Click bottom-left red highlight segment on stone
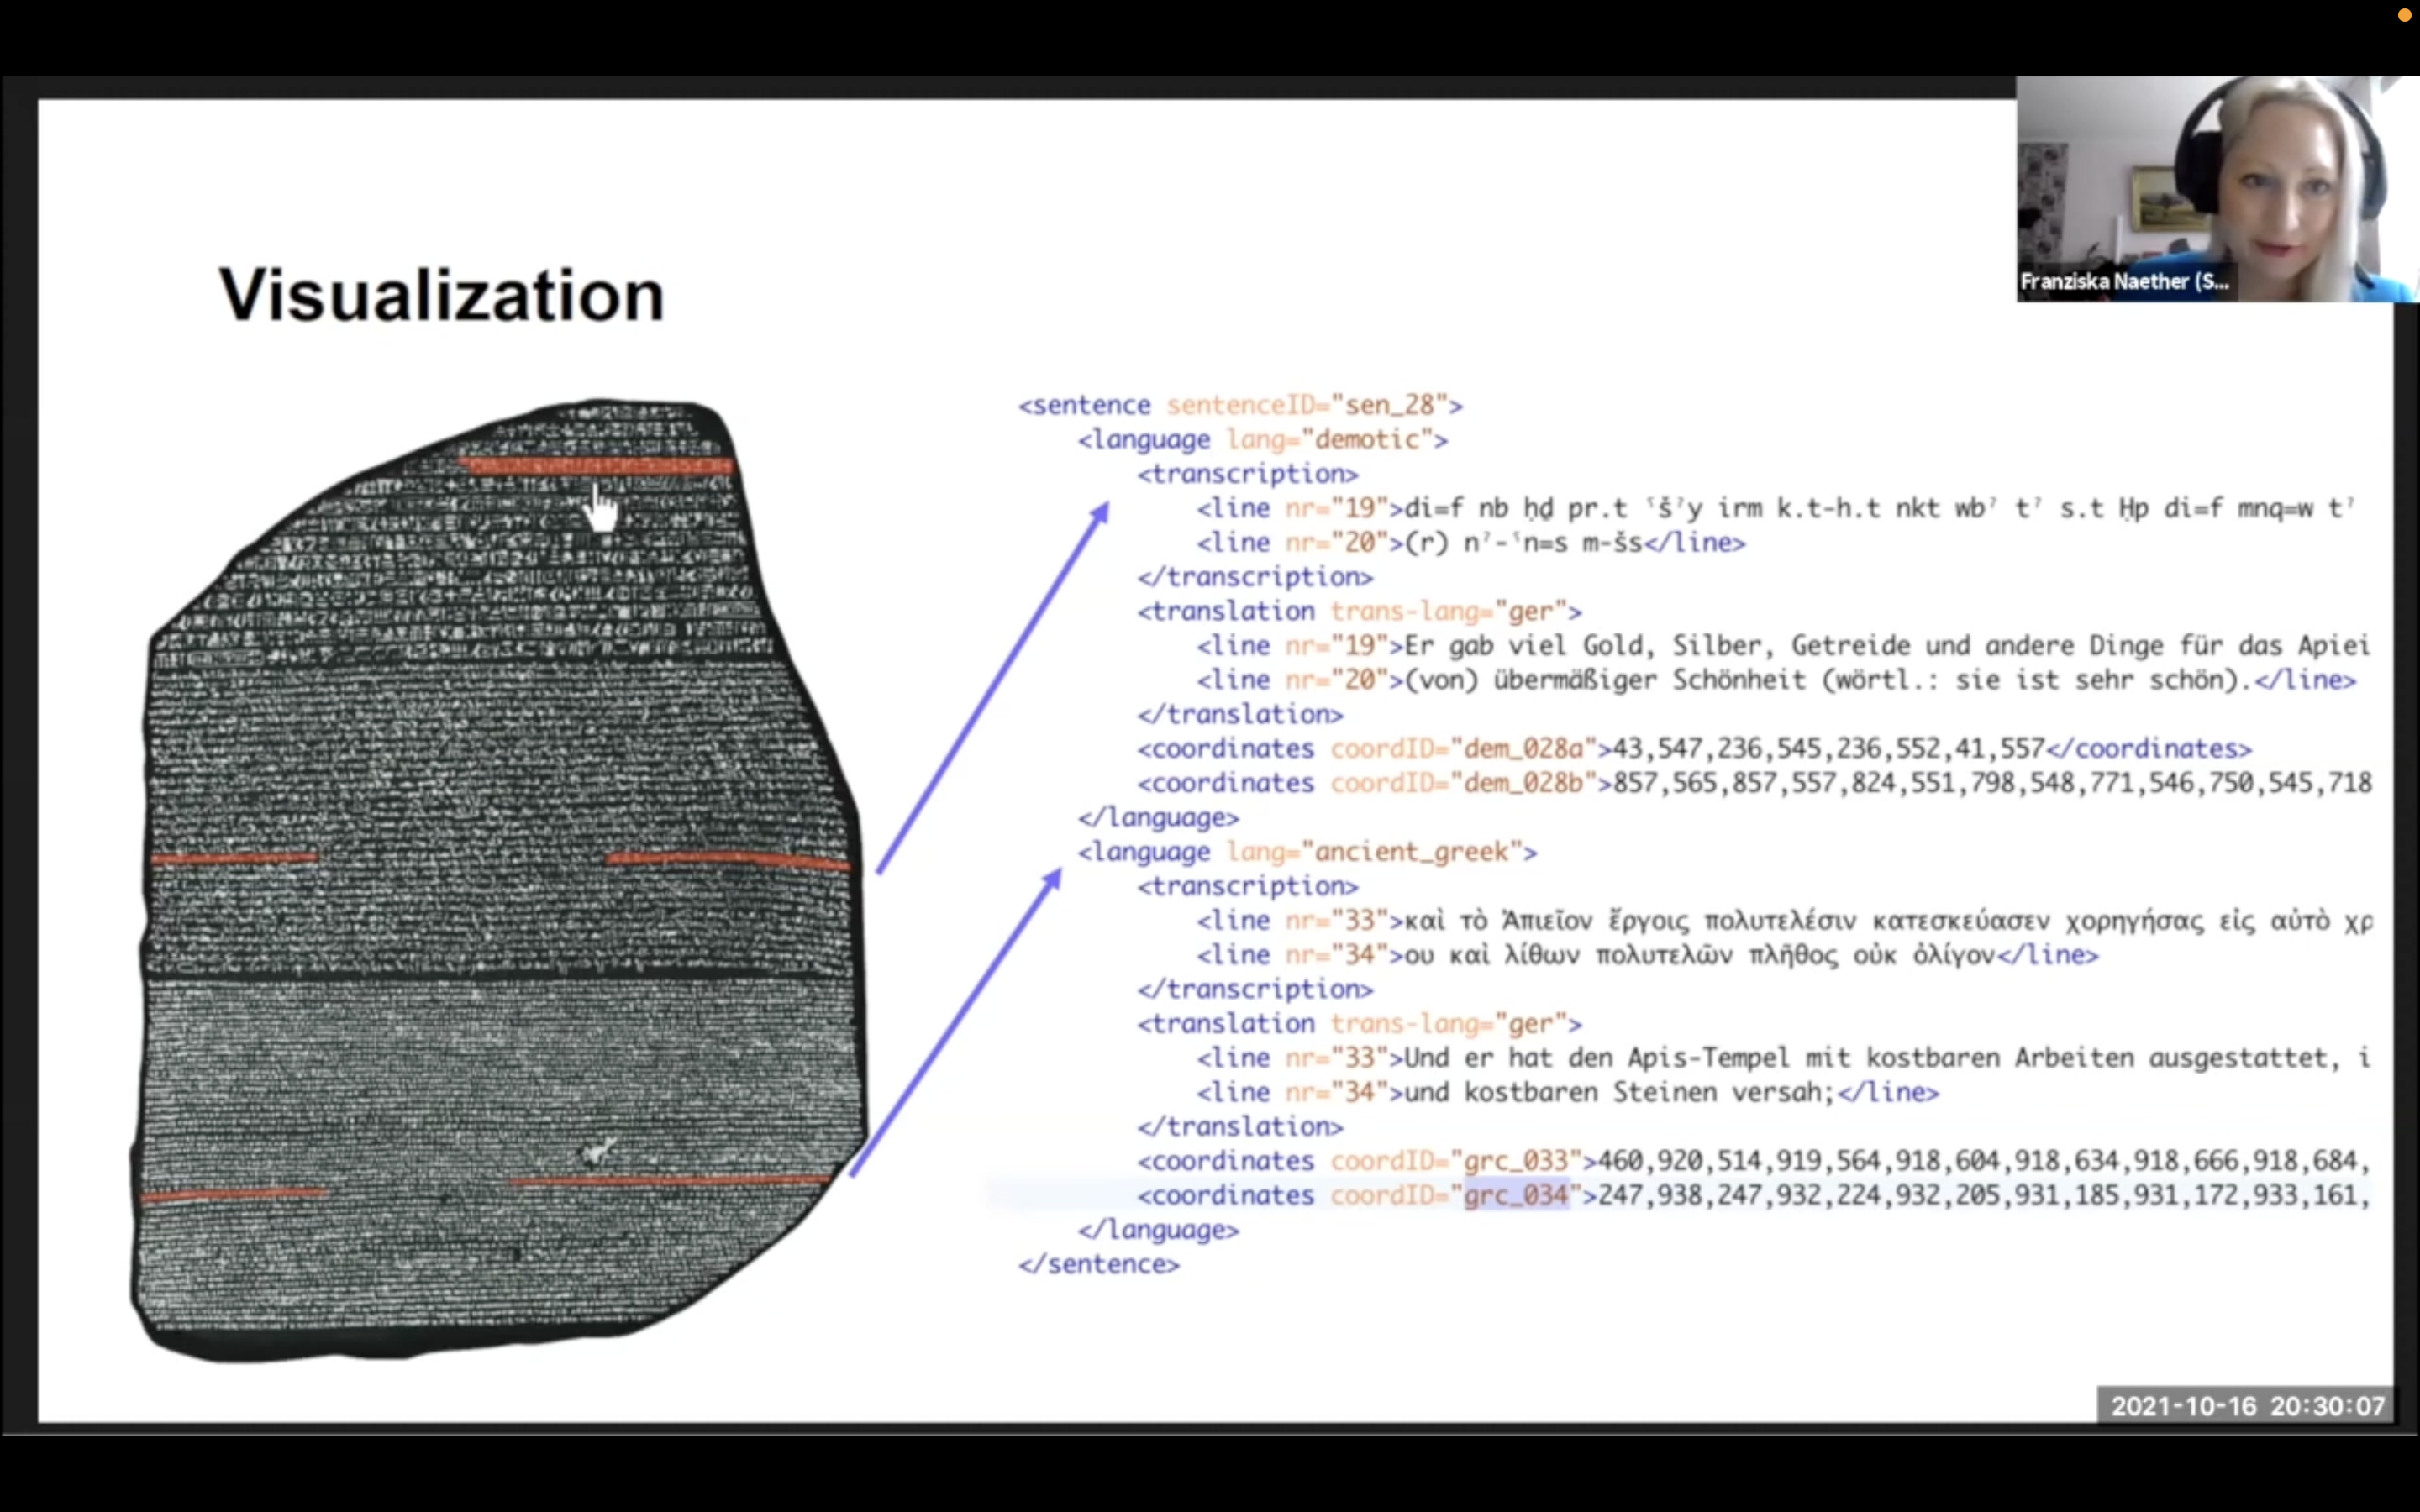Screen dimensions: 2420x1512 [234, 1194]
